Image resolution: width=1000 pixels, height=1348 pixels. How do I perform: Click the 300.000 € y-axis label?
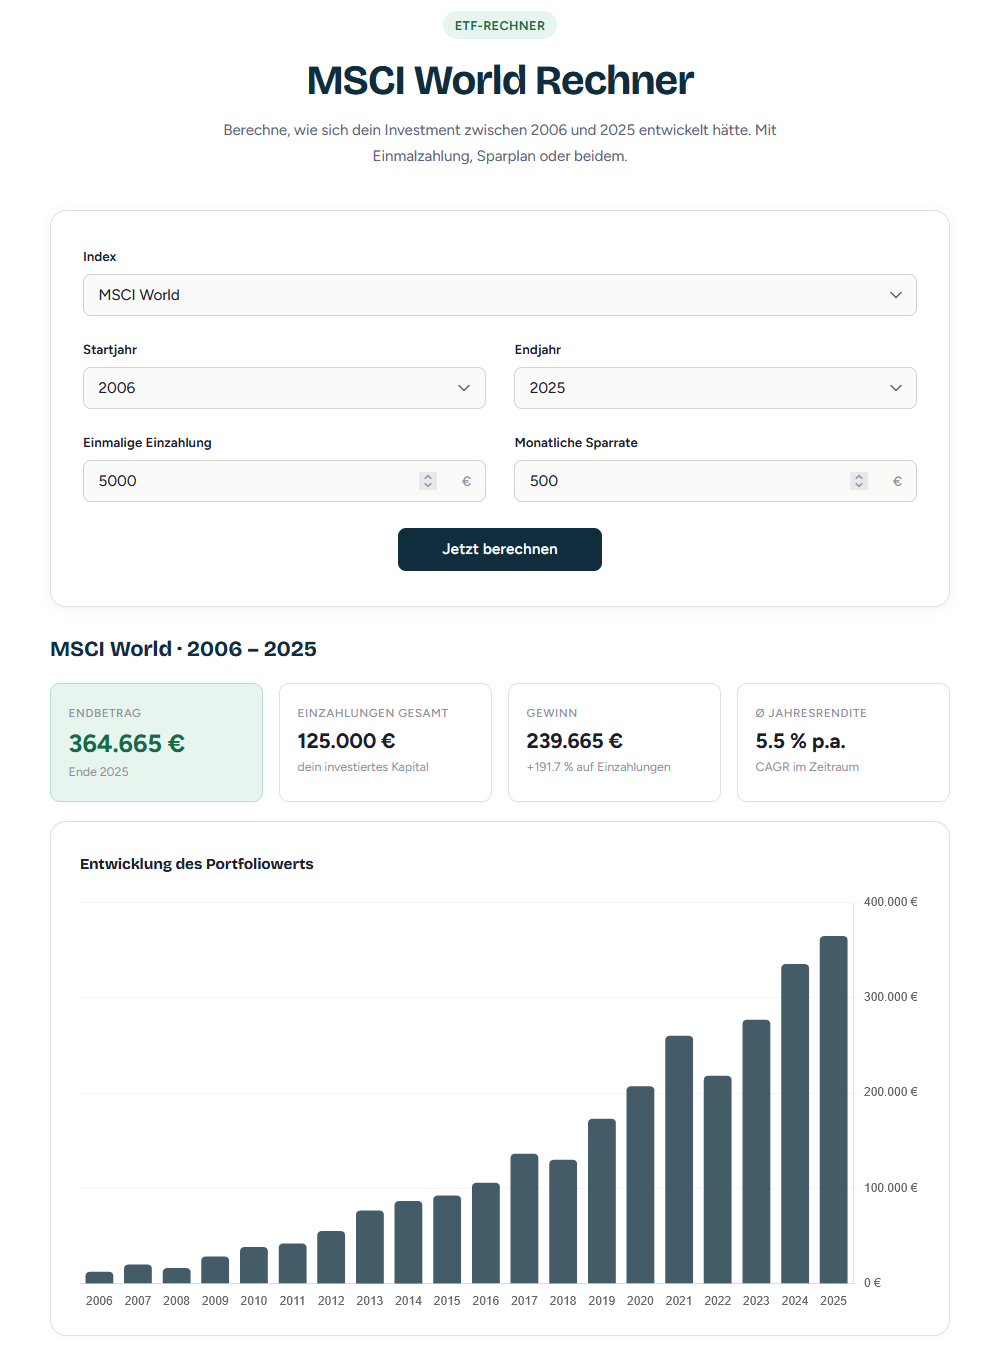890,997
